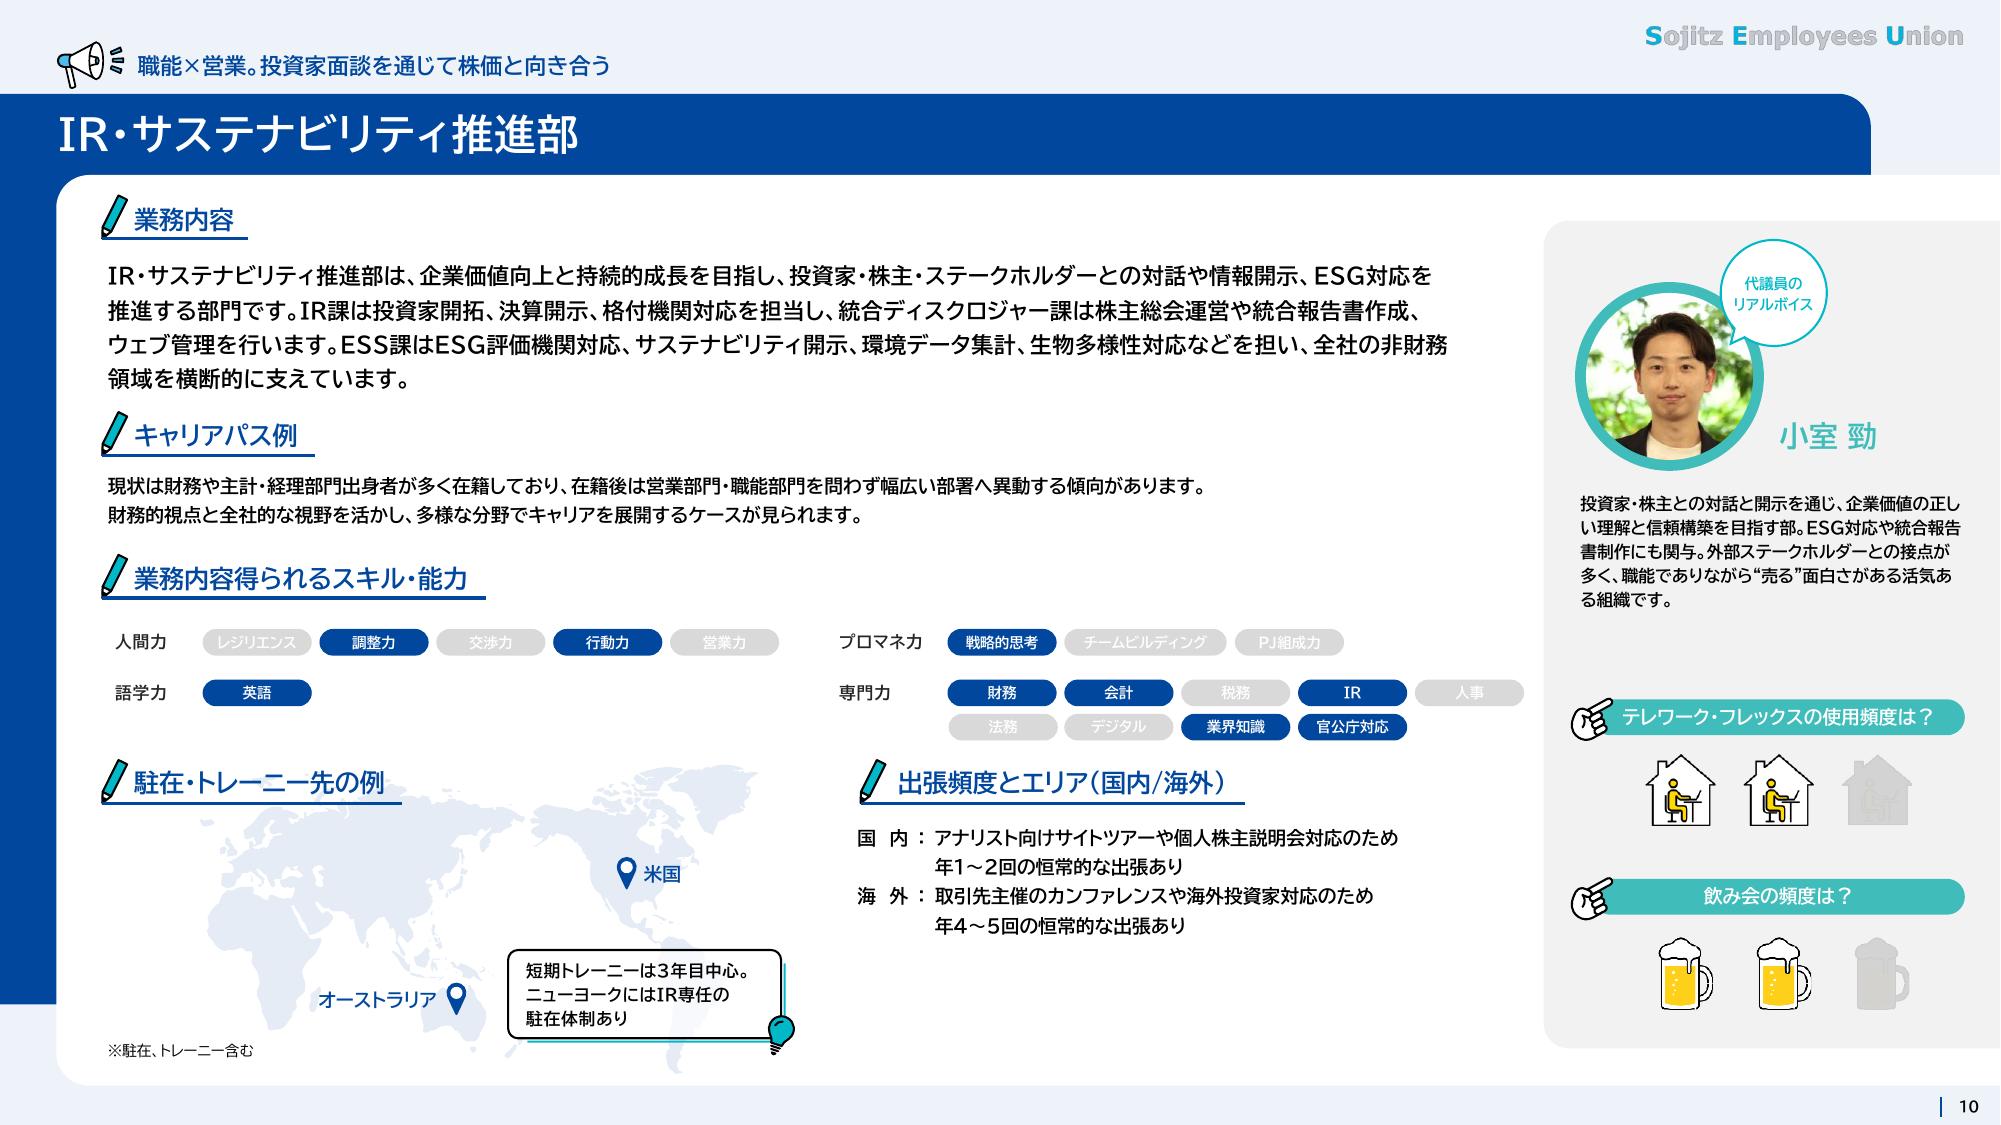
Task: Click the 米国 map label
Action: tap(662, 874)
